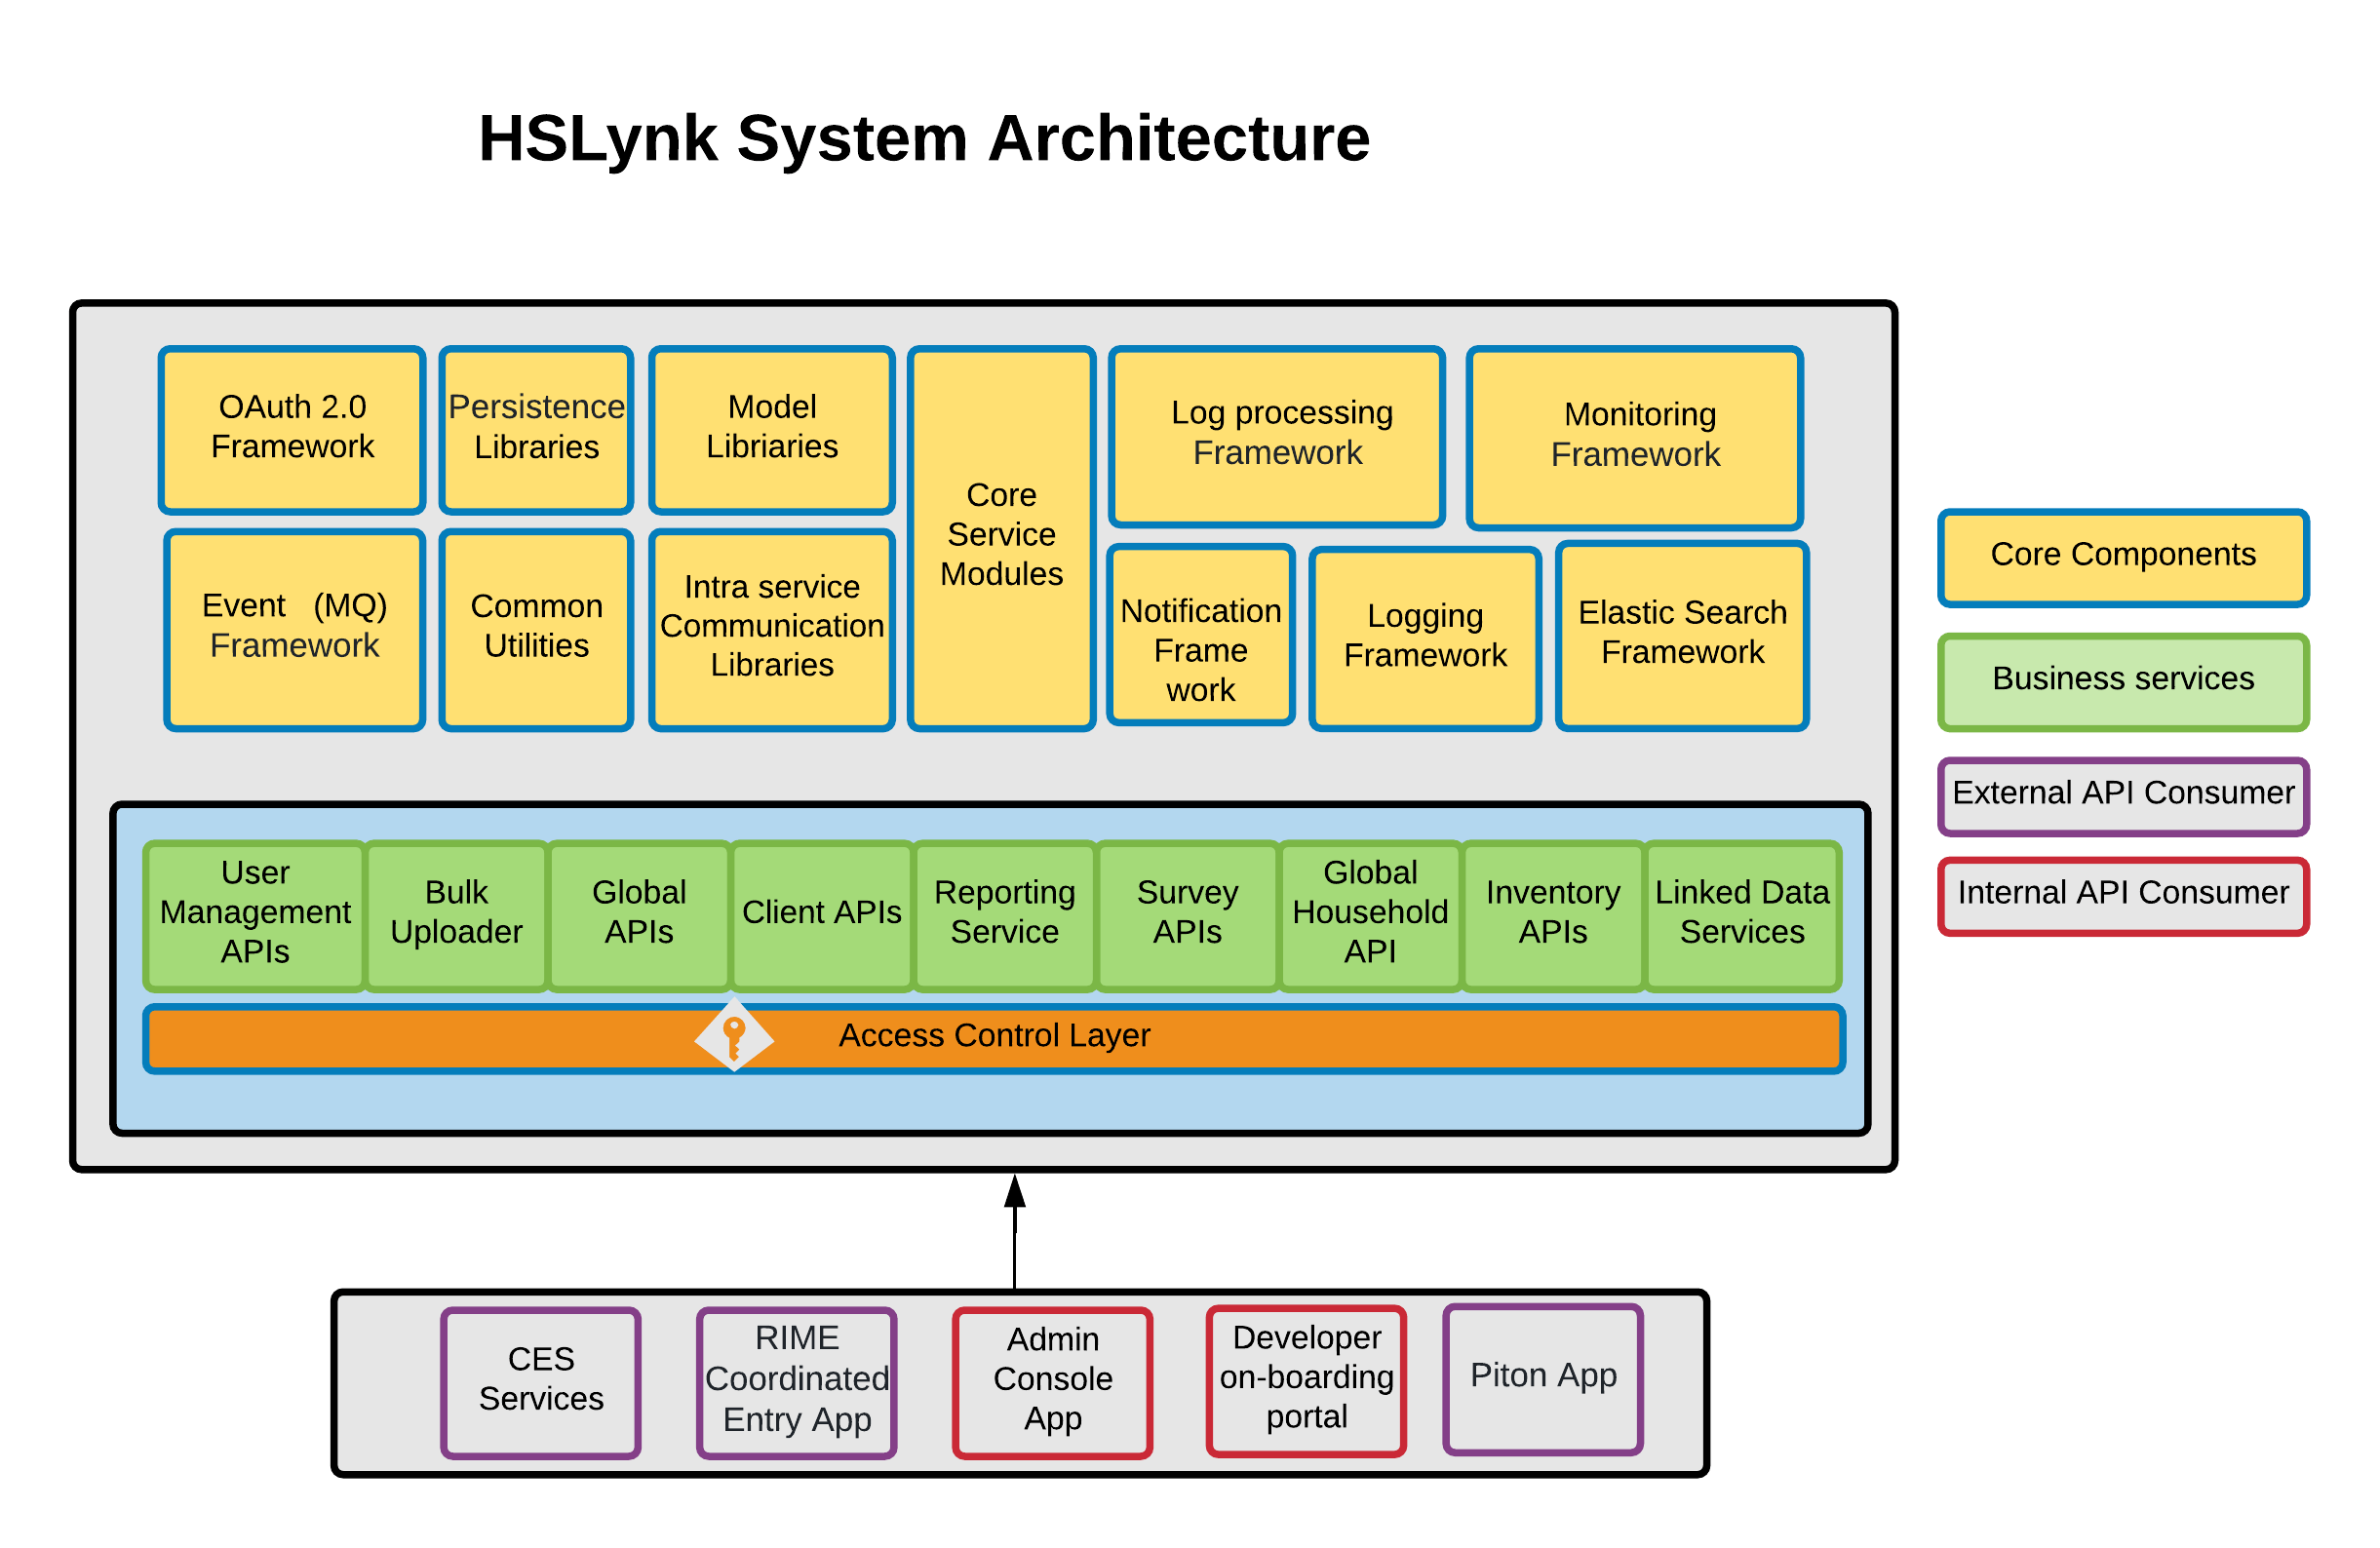Expand the Intra service Communication Libraries block
This screenshot has width=2380, height=1548.
pyautogui.click(x=770, y=628)
